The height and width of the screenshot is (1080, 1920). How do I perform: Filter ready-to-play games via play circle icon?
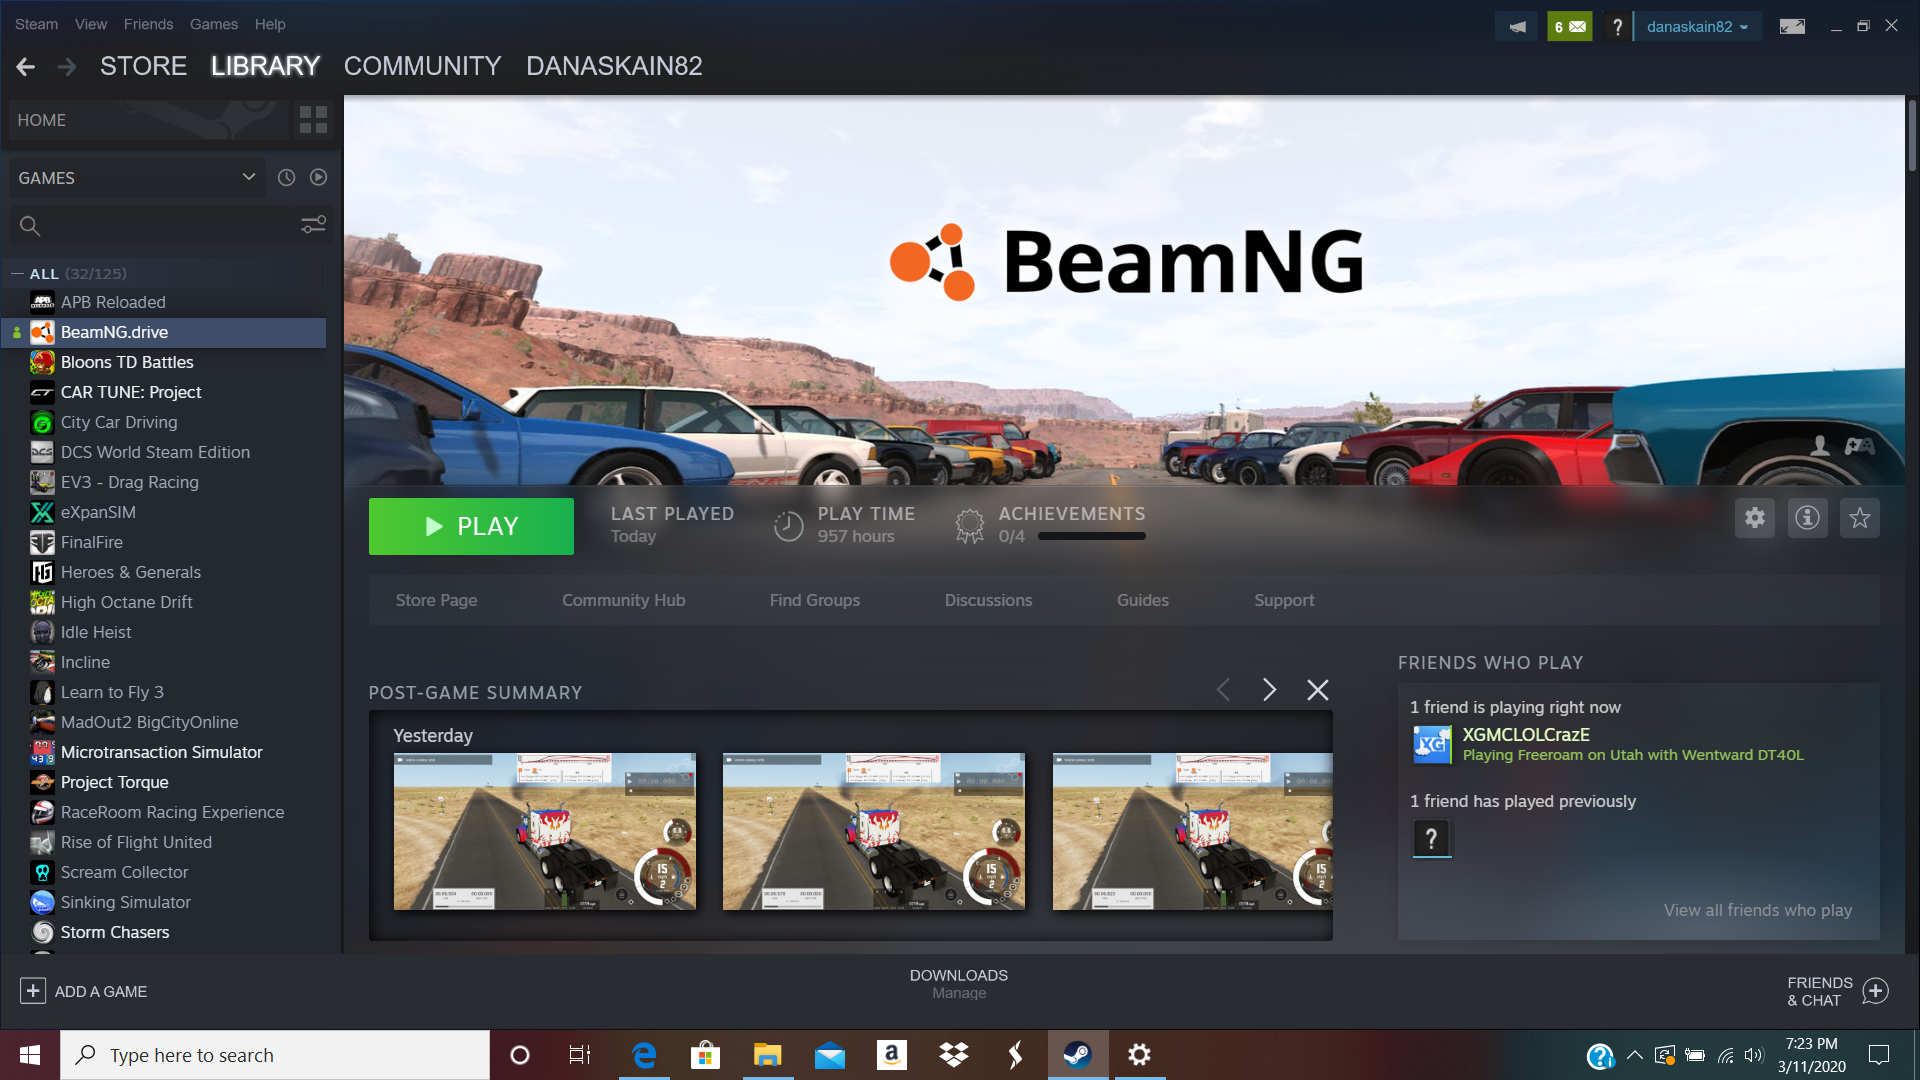(318, 178)
